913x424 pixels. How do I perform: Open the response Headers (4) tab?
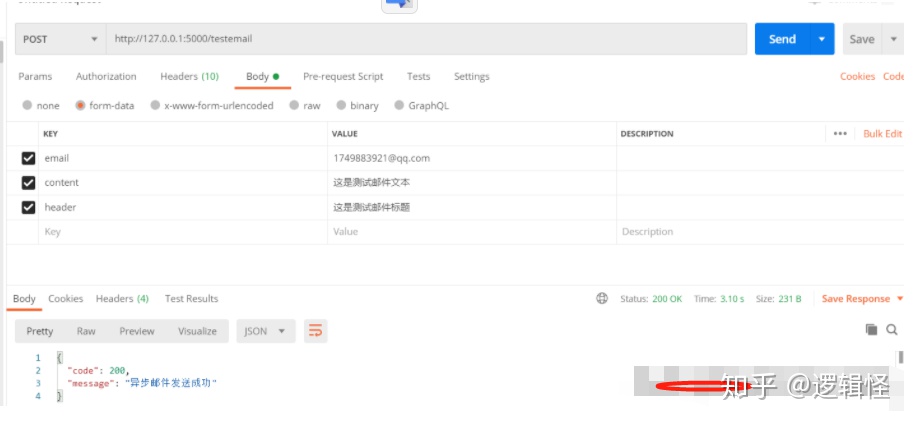[x=122, y=299]
